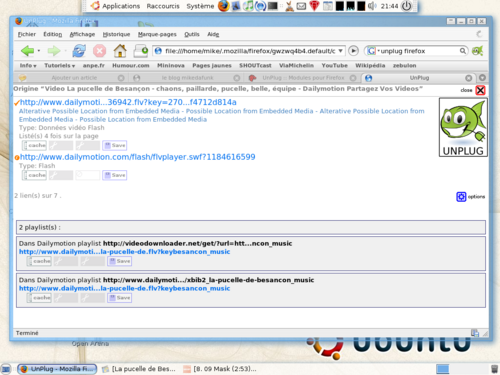
Task: Save the first flv video result
Action: (115, 145)
